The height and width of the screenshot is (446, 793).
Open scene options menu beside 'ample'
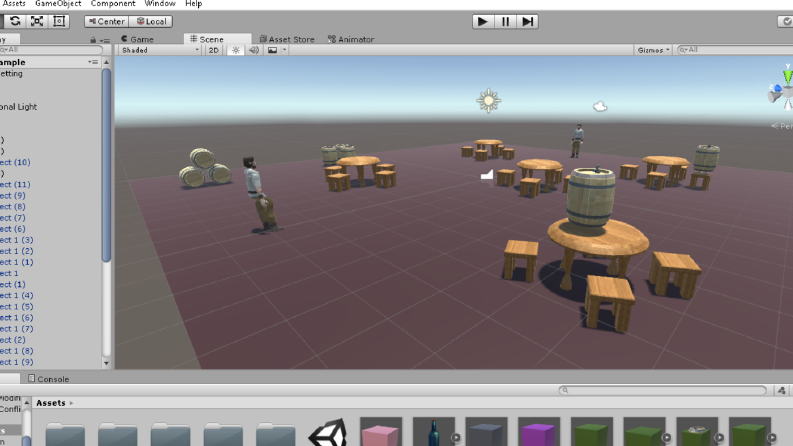point(93,62)
